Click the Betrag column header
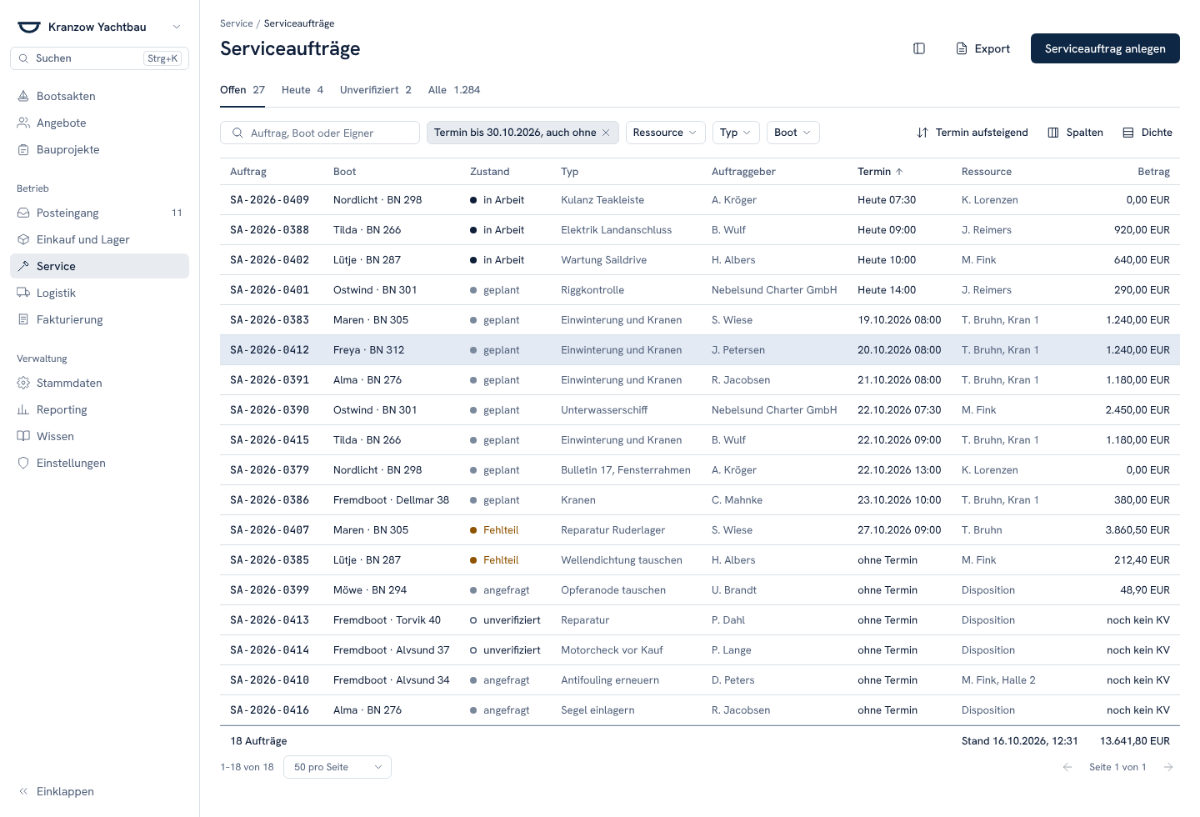Viewport: 1200px width, 817px height. [x=1153, y=172]
